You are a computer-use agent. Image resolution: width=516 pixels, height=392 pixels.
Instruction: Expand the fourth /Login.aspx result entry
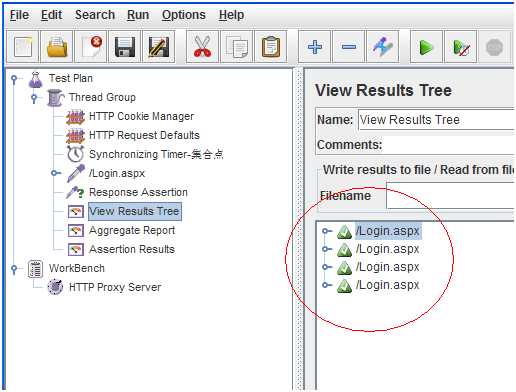(x=327, y=285)
